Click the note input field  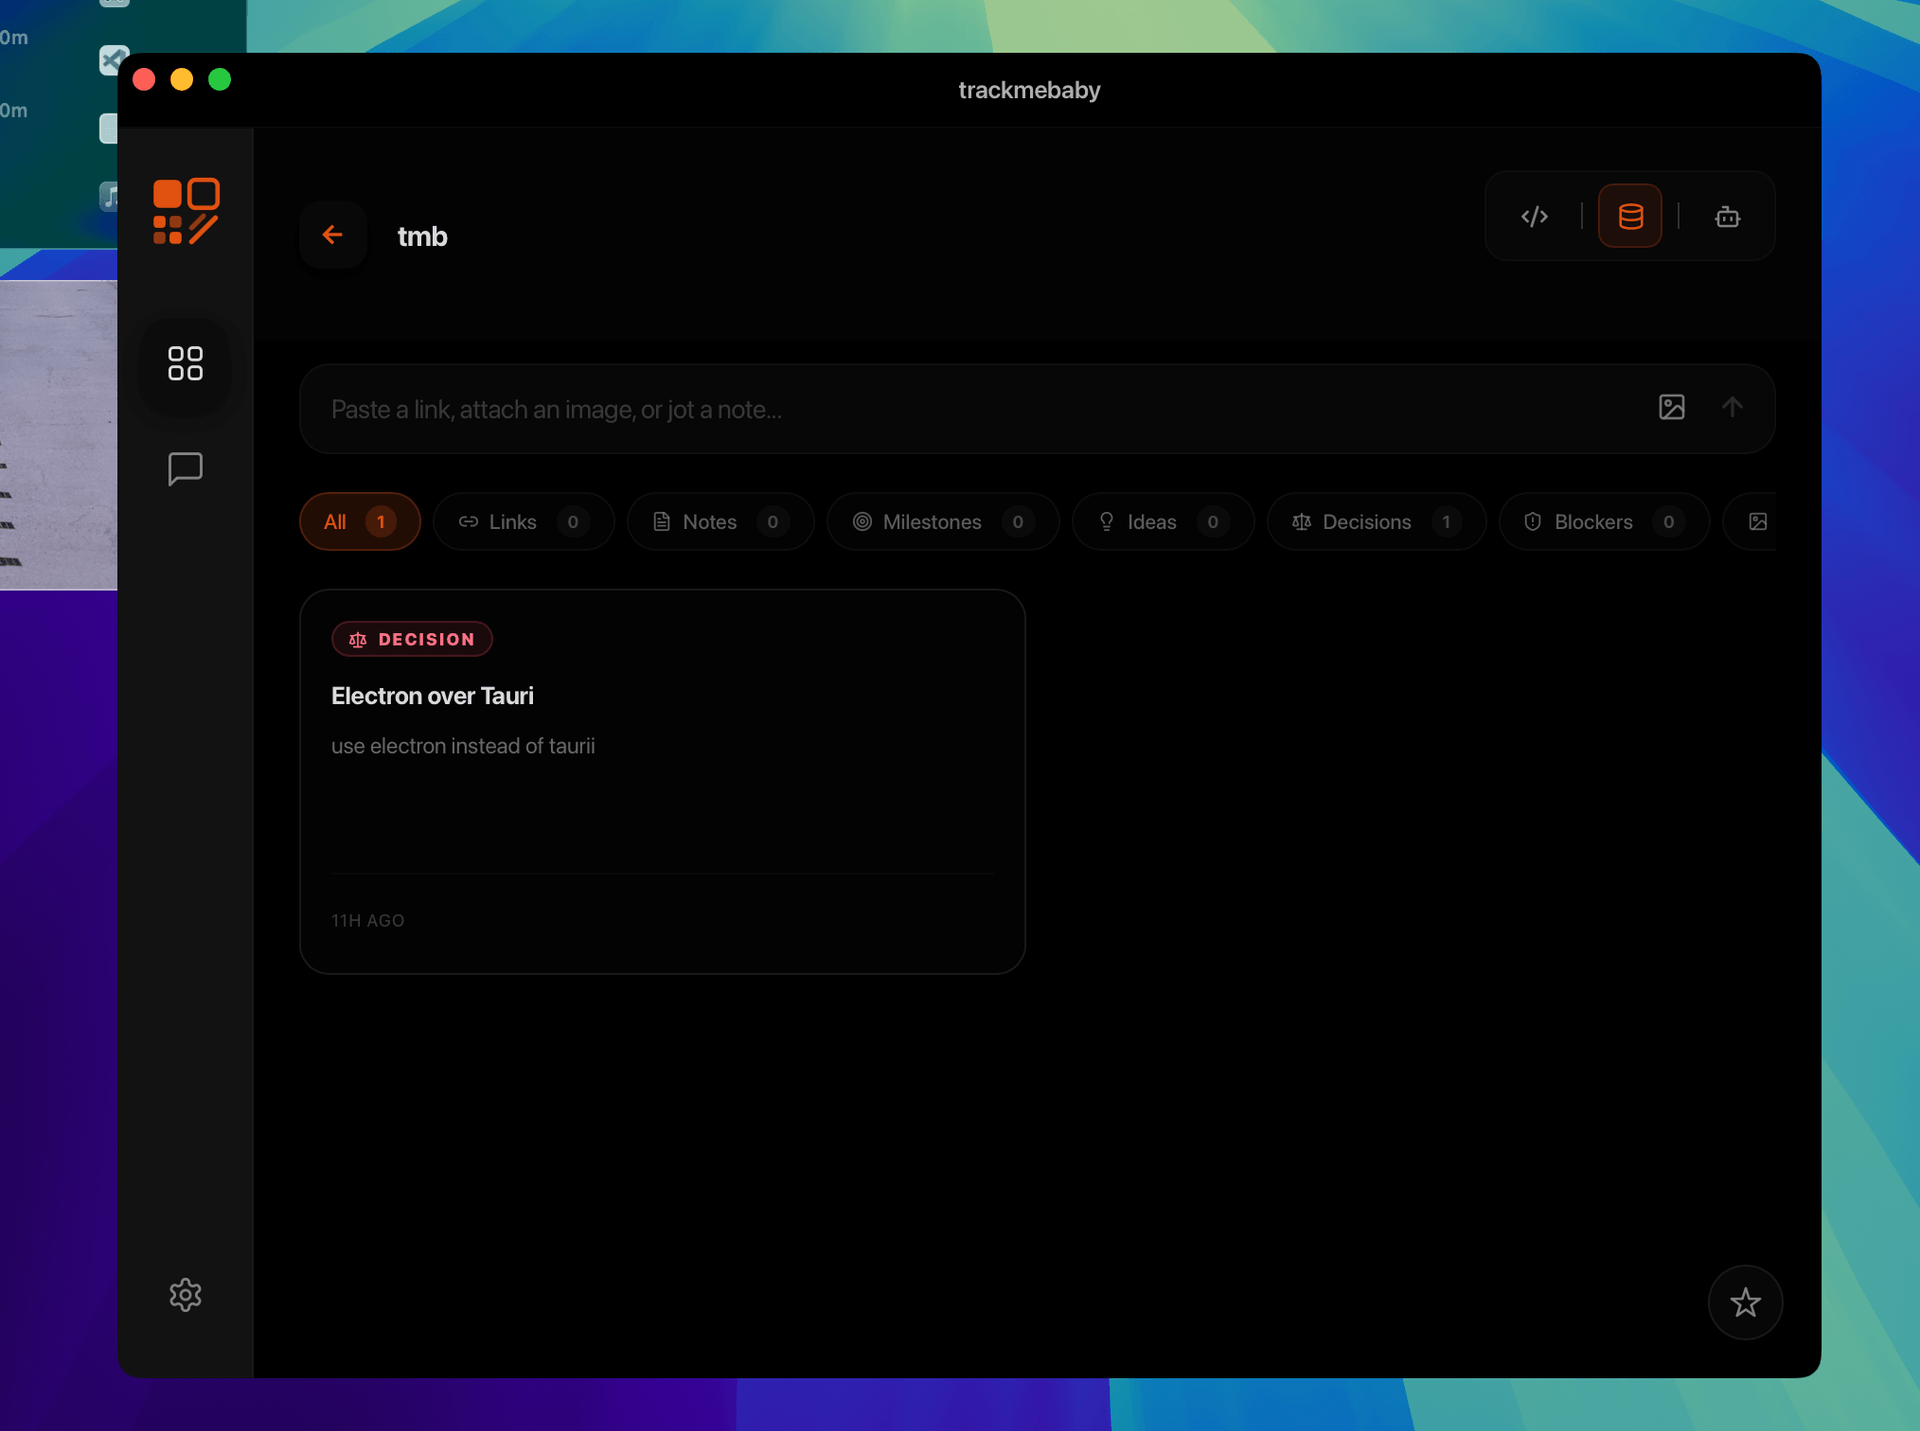point(980,409)
